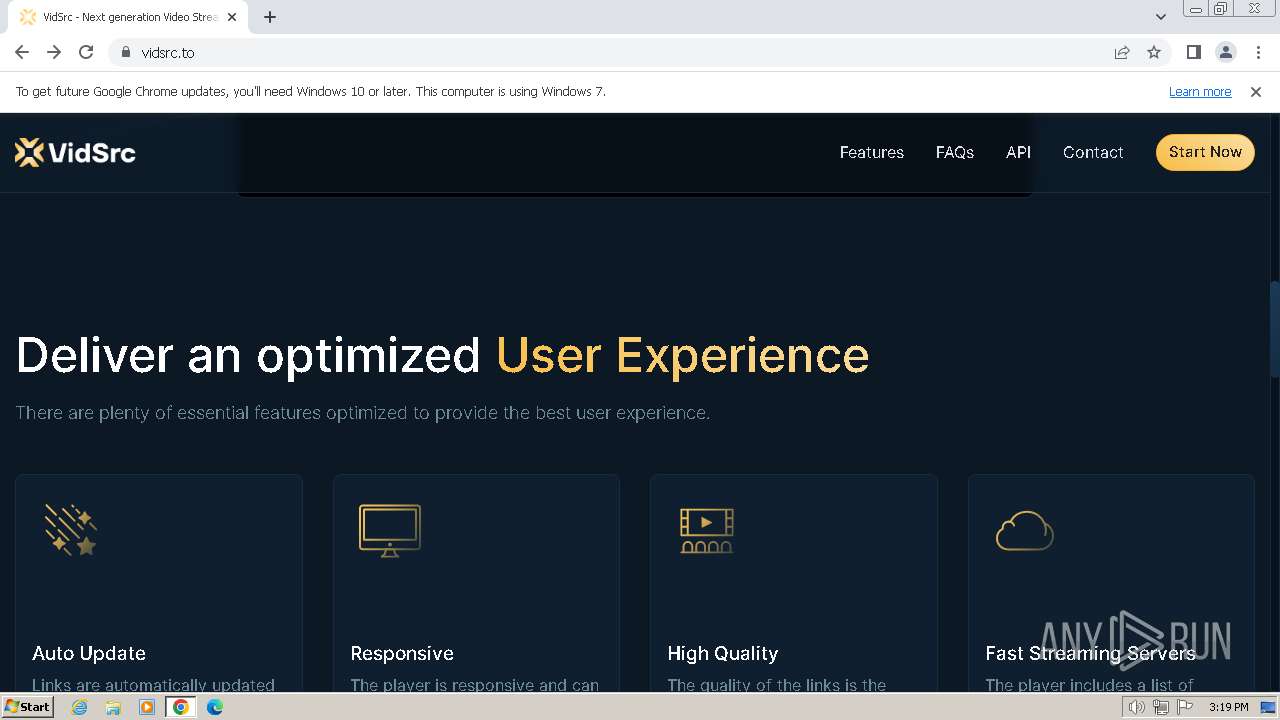Go forward in browser history

point(54,52)
